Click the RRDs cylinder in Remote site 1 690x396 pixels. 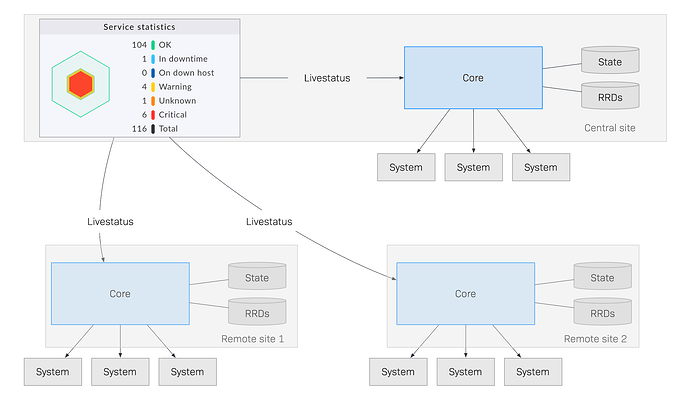point(257,312)
